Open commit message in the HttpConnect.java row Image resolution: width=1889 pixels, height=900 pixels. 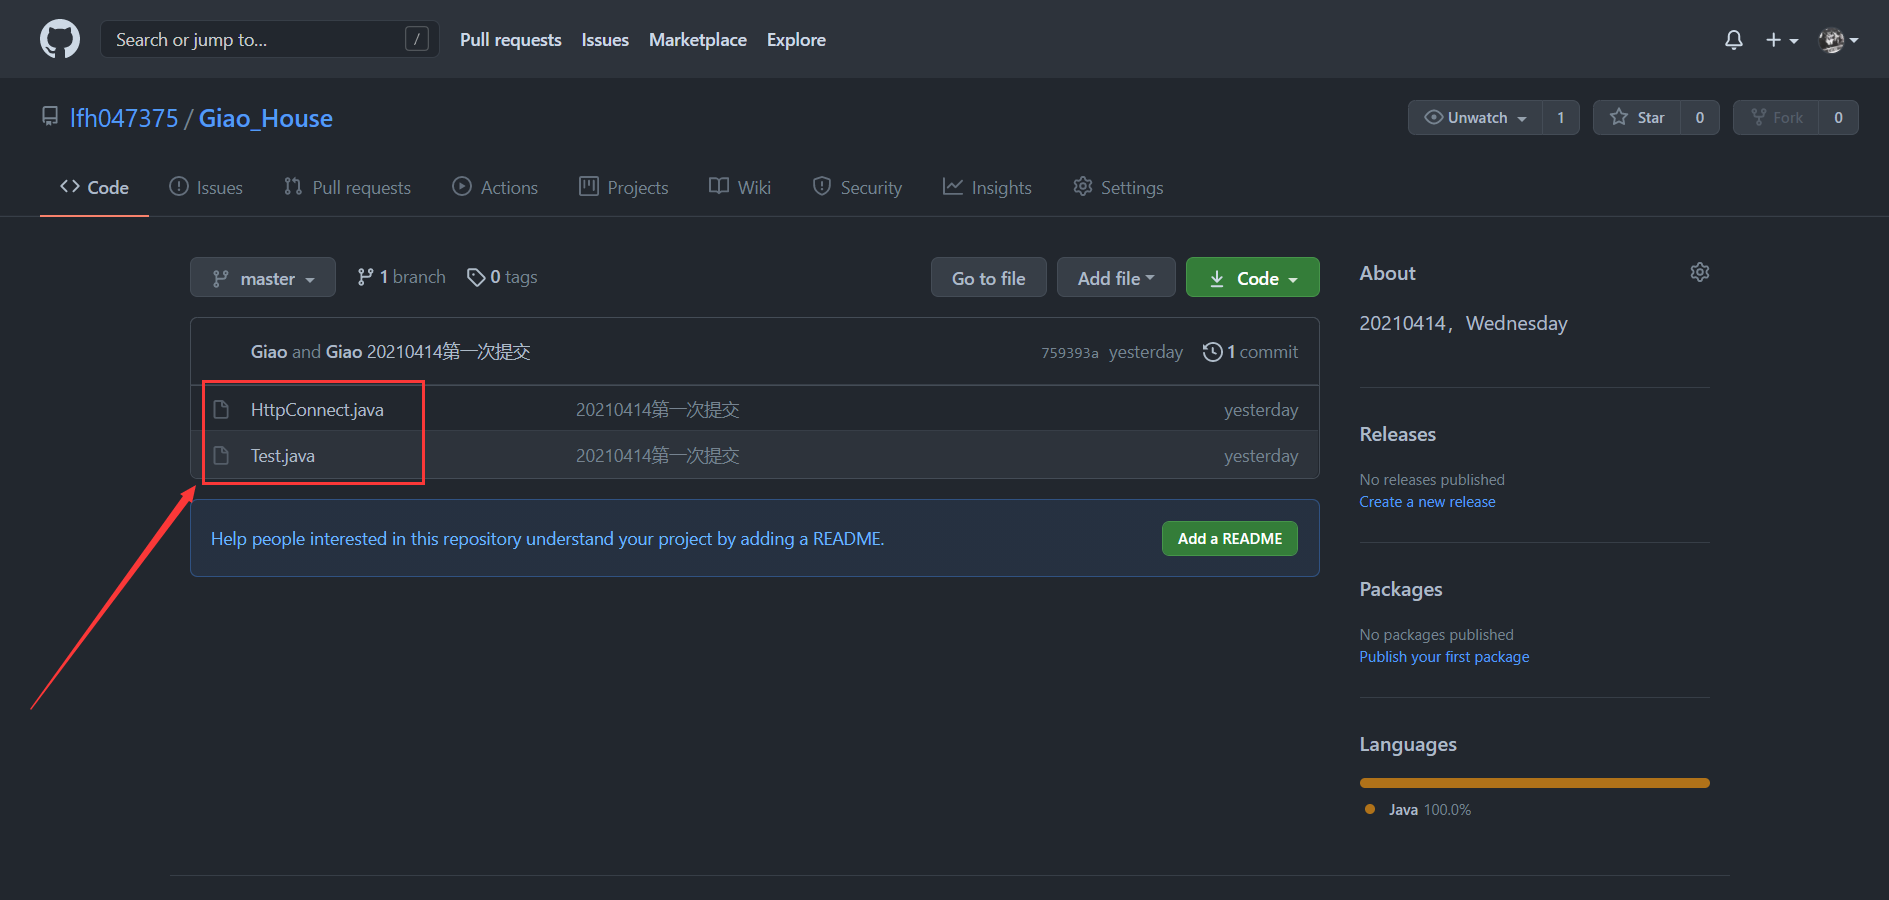(657, 410)
